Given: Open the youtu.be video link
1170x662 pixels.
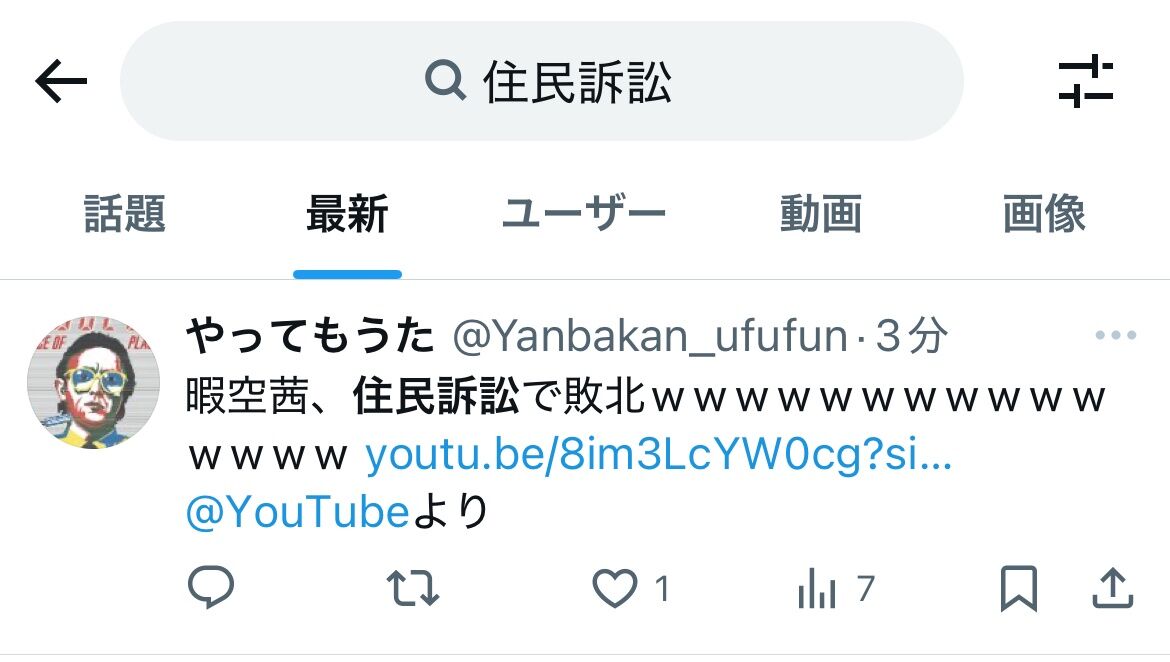Looking at the screenshot, I should pos(659,455).
